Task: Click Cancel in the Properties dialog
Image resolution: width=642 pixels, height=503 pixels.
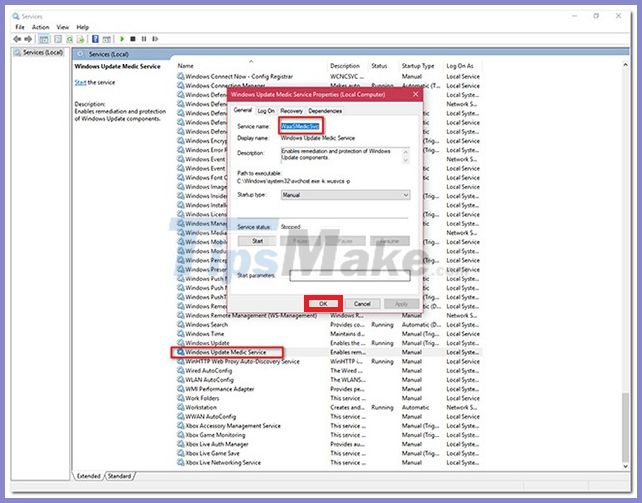Action: point(362,304)
